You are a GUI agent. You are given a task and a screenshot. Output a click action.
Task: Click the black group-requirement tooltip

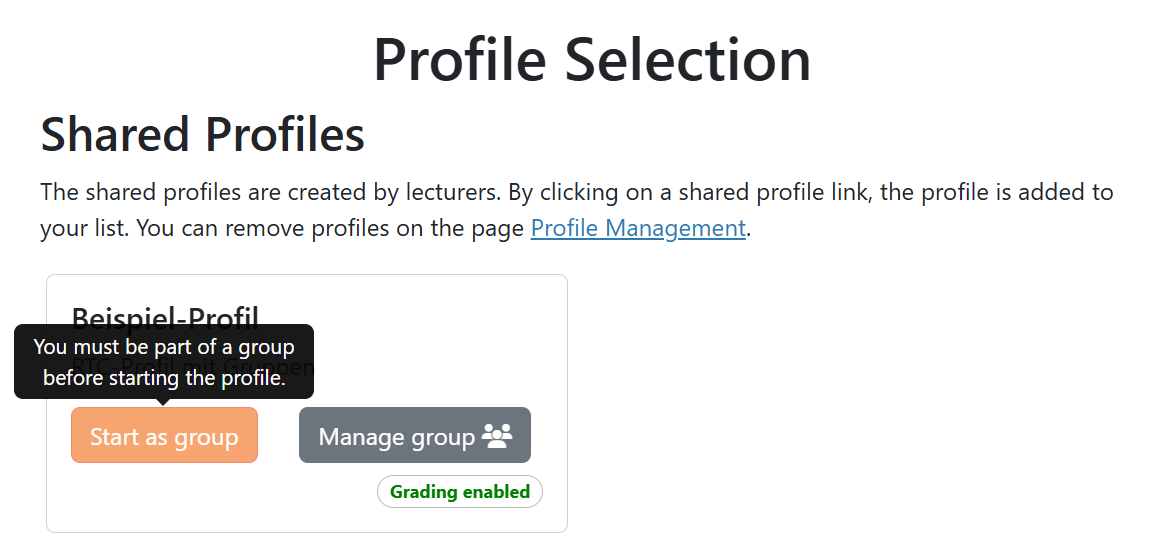(164, 362)
